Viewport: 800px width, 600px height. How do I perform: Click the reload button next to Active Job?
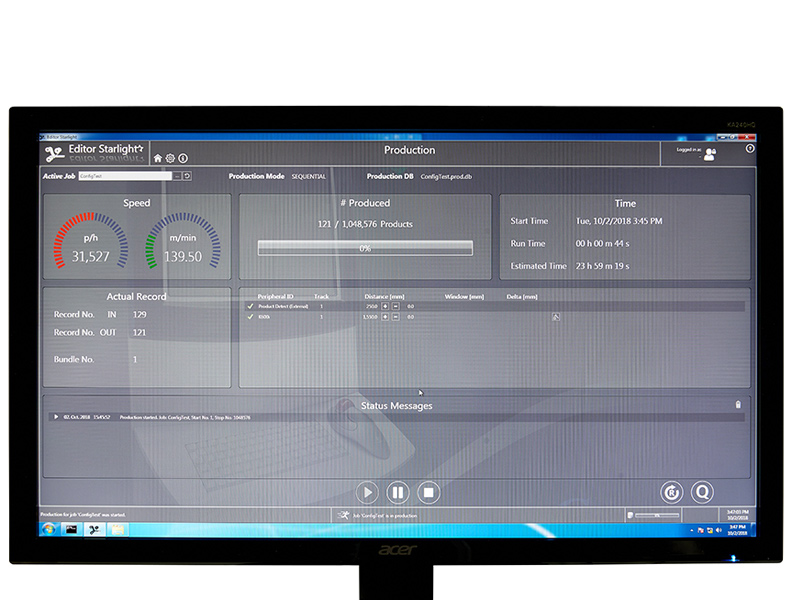(x=187, y=176)
